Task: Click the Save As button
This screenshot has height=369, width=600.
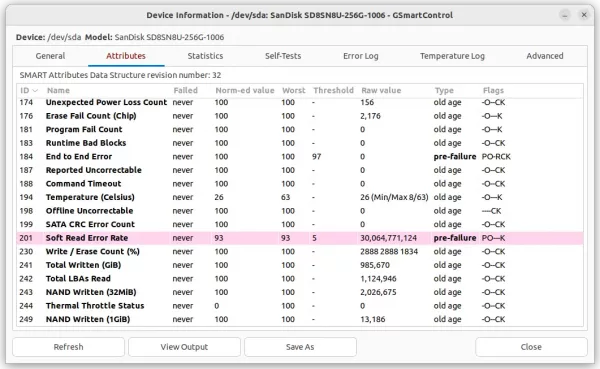Action: (x=300, y=347)
